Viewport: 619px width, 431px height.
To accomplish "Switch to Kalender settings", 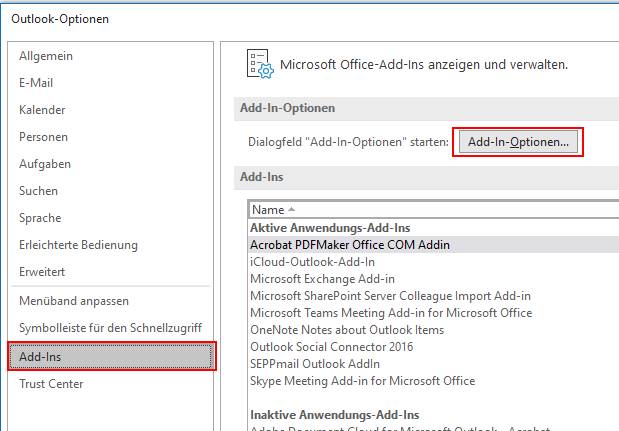I will point(42,110).
